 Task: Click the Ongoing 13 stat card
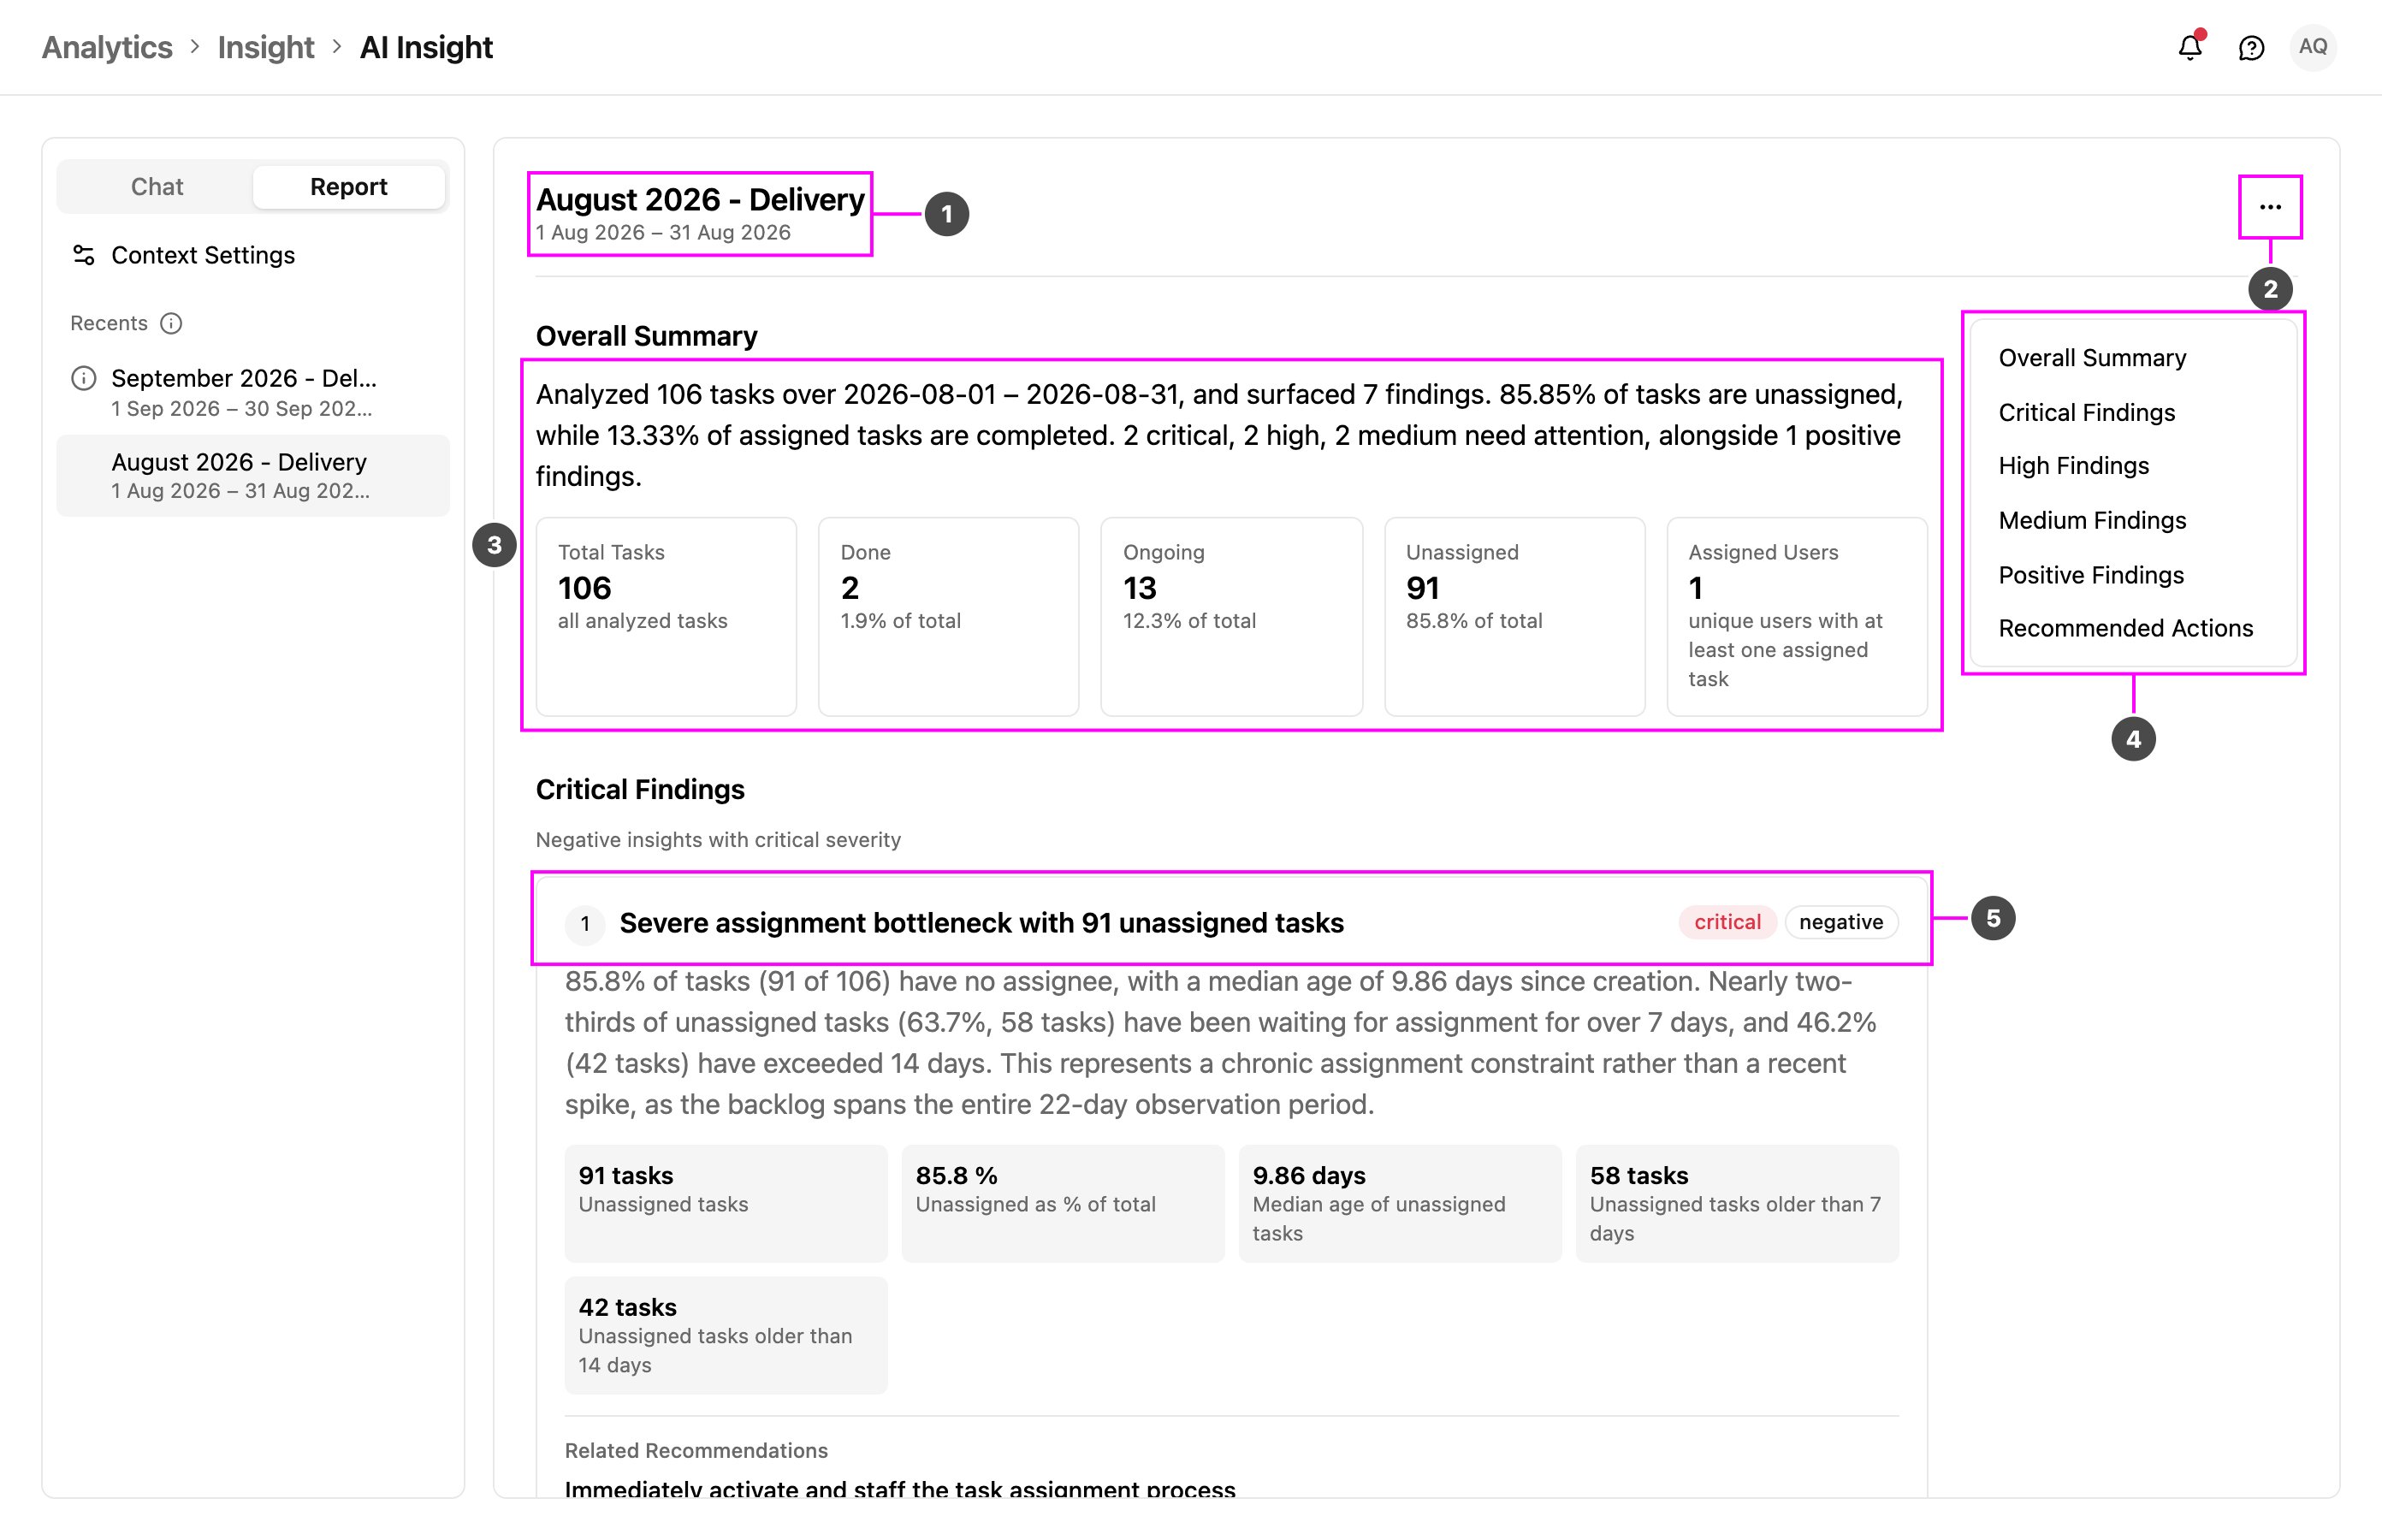1231,616
